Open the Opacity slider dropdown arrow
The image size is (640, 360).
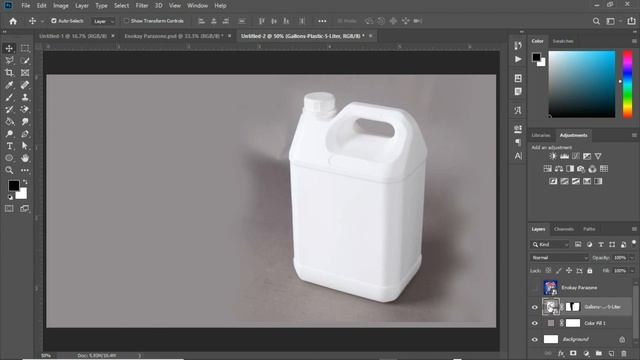point(632,258)
